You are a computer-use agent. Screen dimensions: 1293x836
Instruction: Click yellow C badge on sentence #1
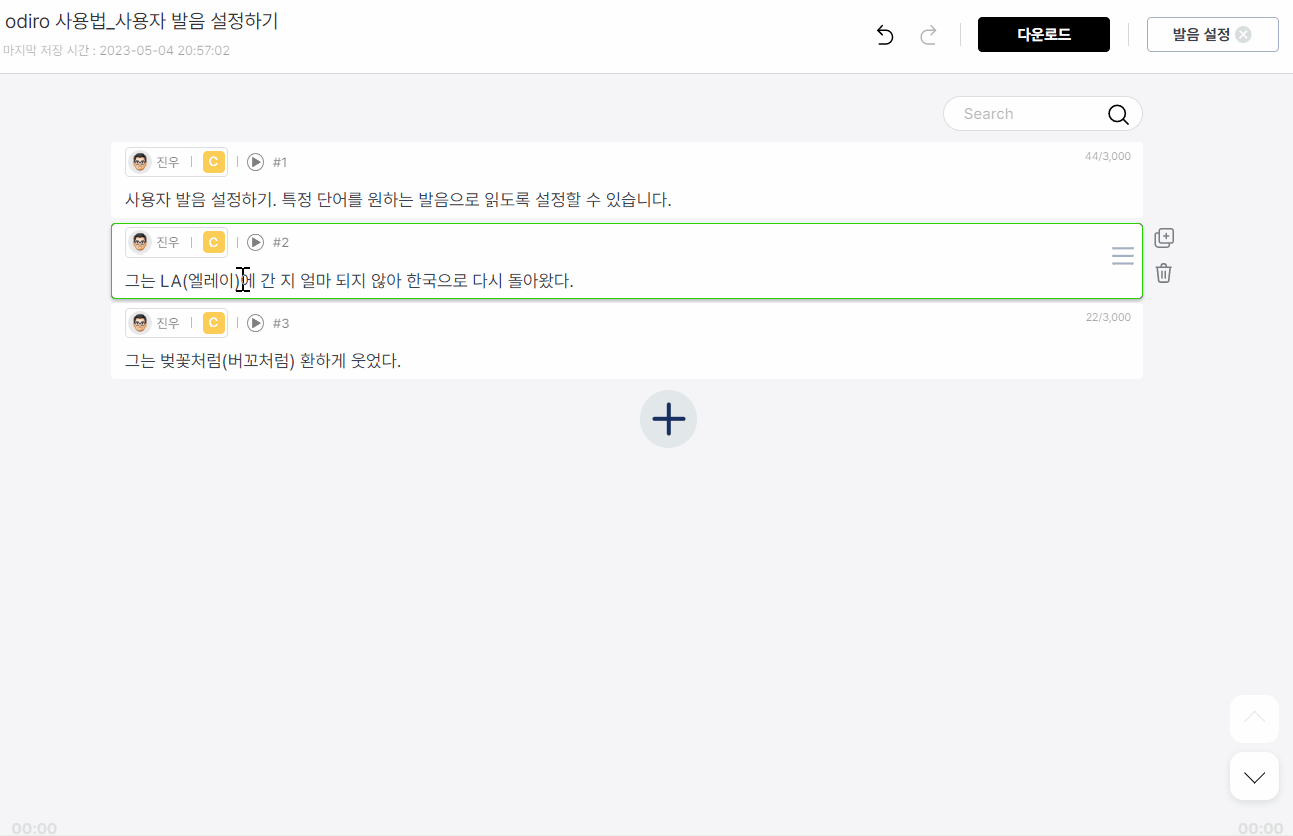click(213, 162)
